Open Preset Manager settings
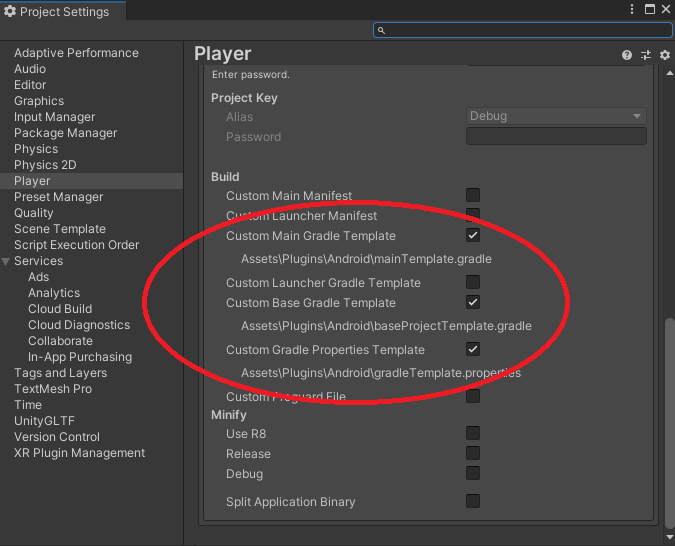 coord(59,197)
